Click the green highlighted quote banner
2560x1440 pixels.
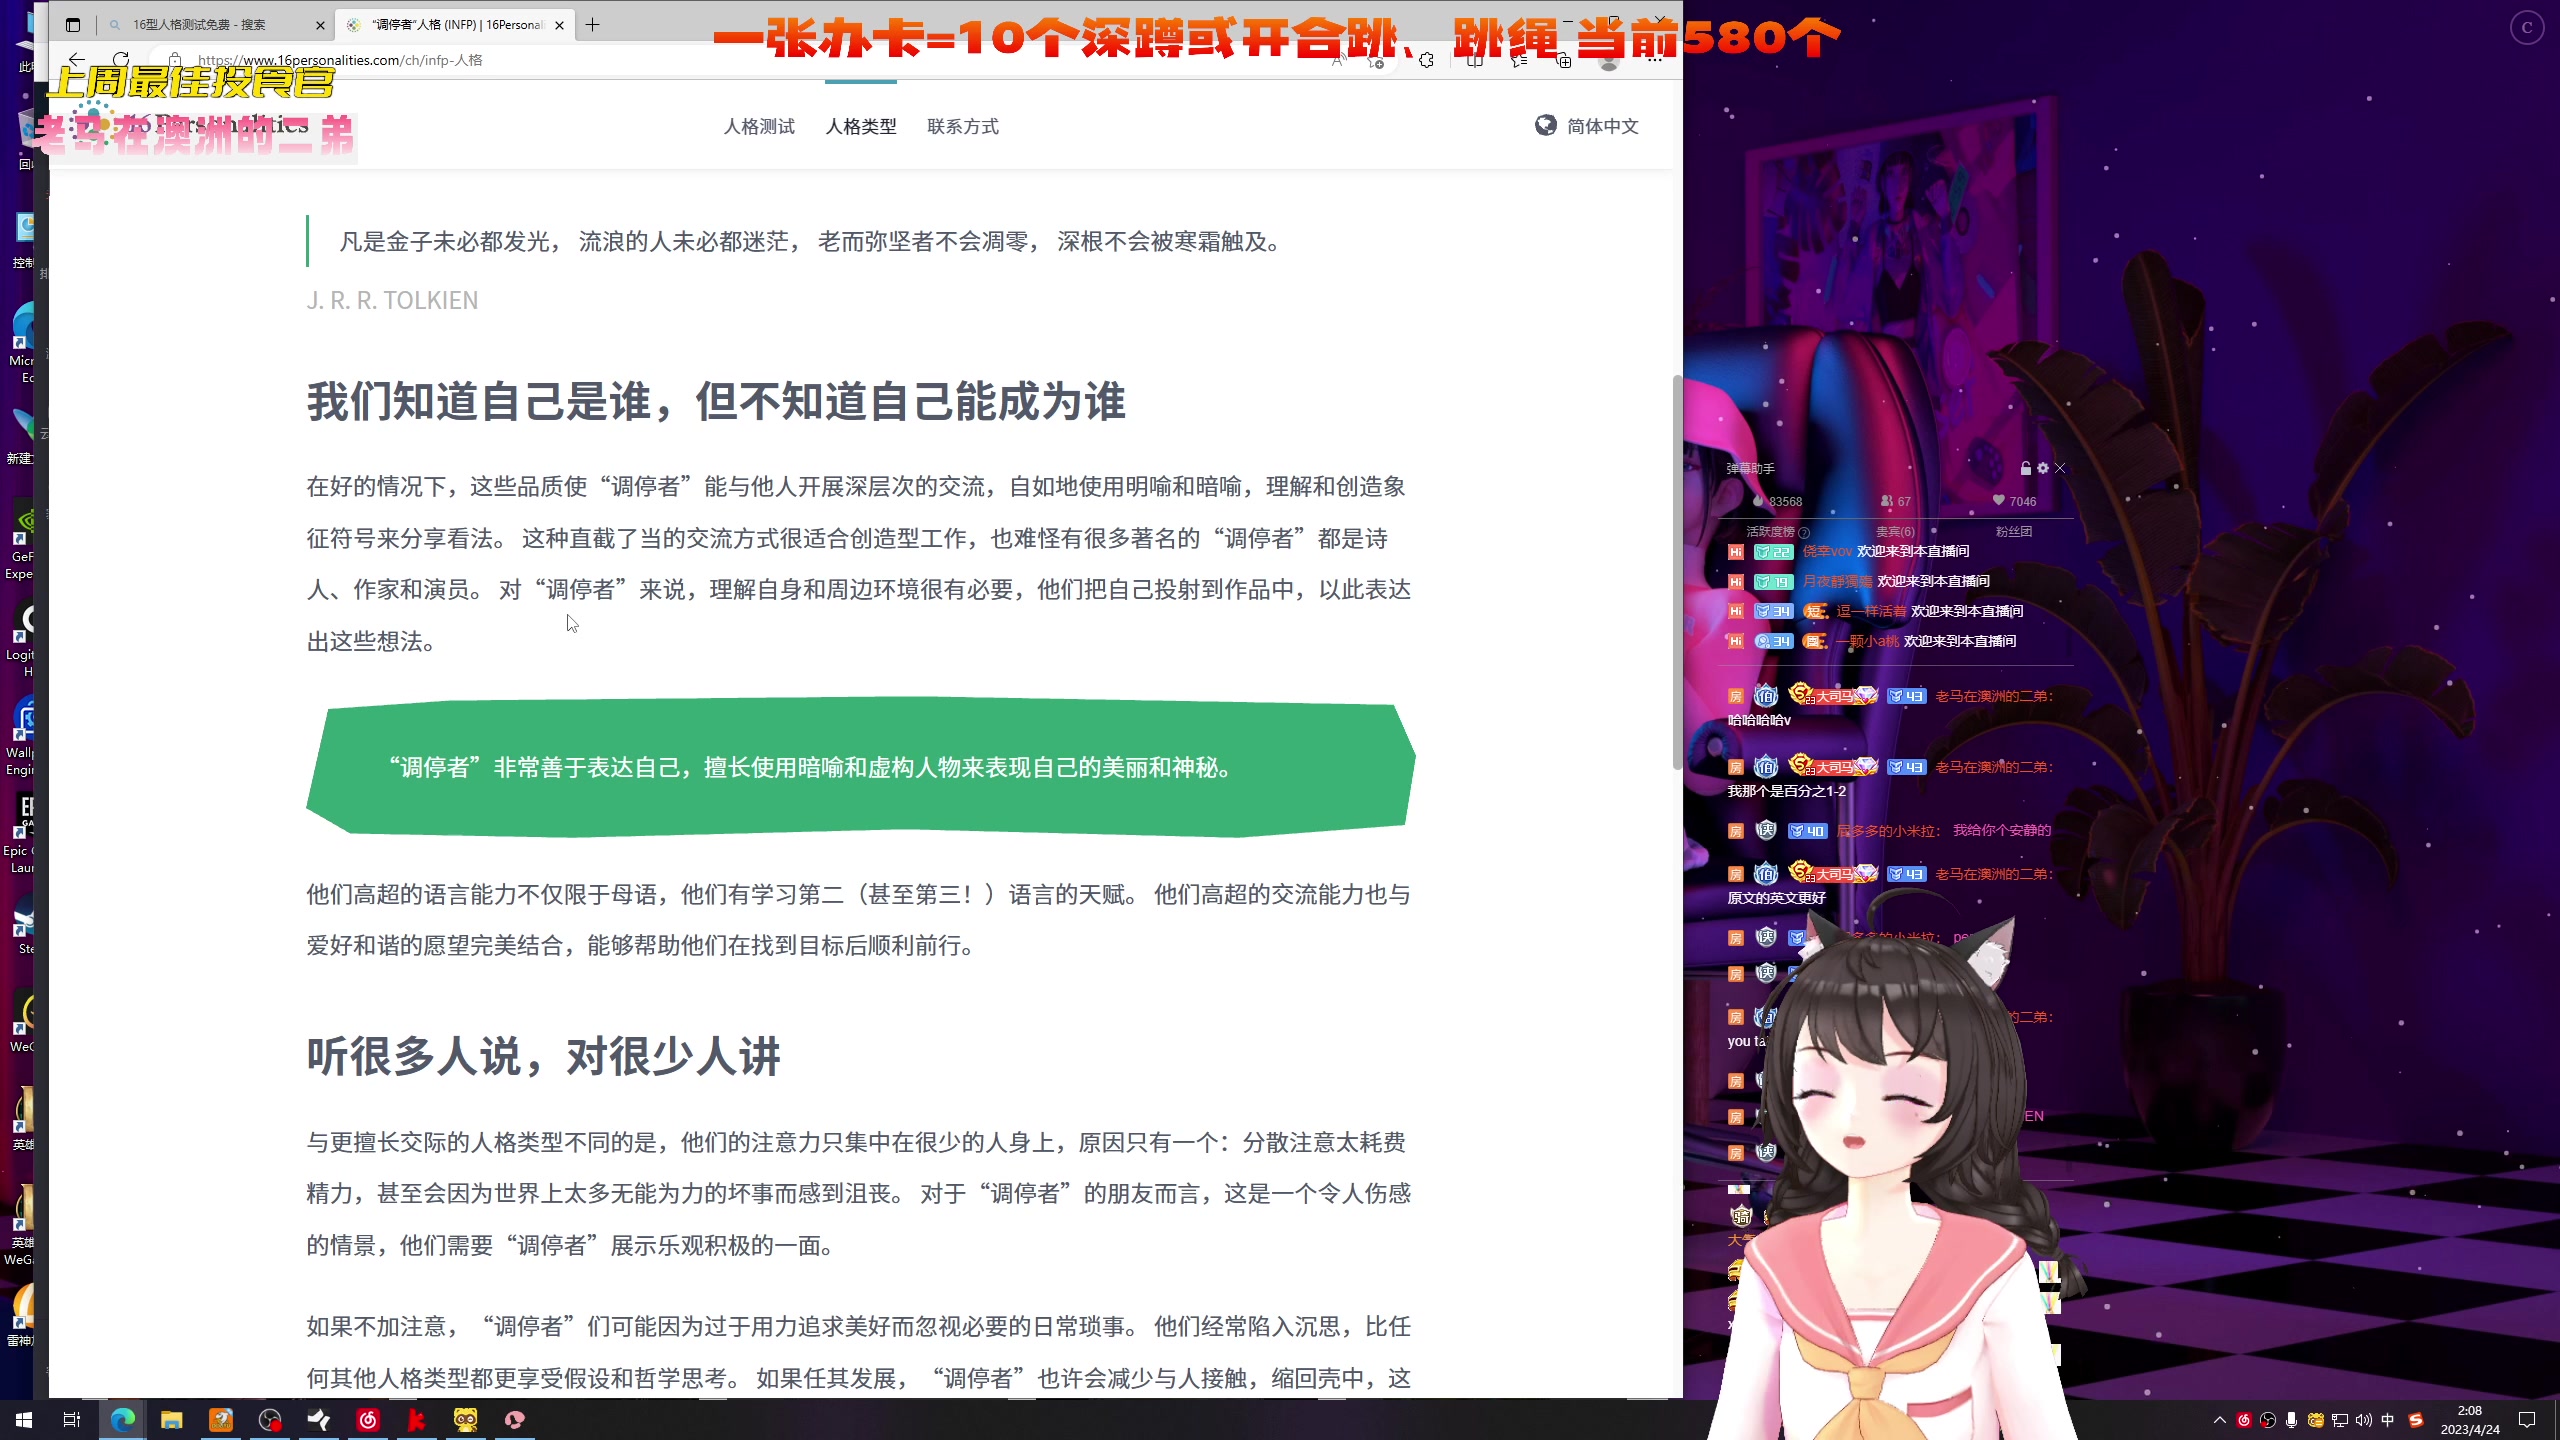click(x=861, y=767)
